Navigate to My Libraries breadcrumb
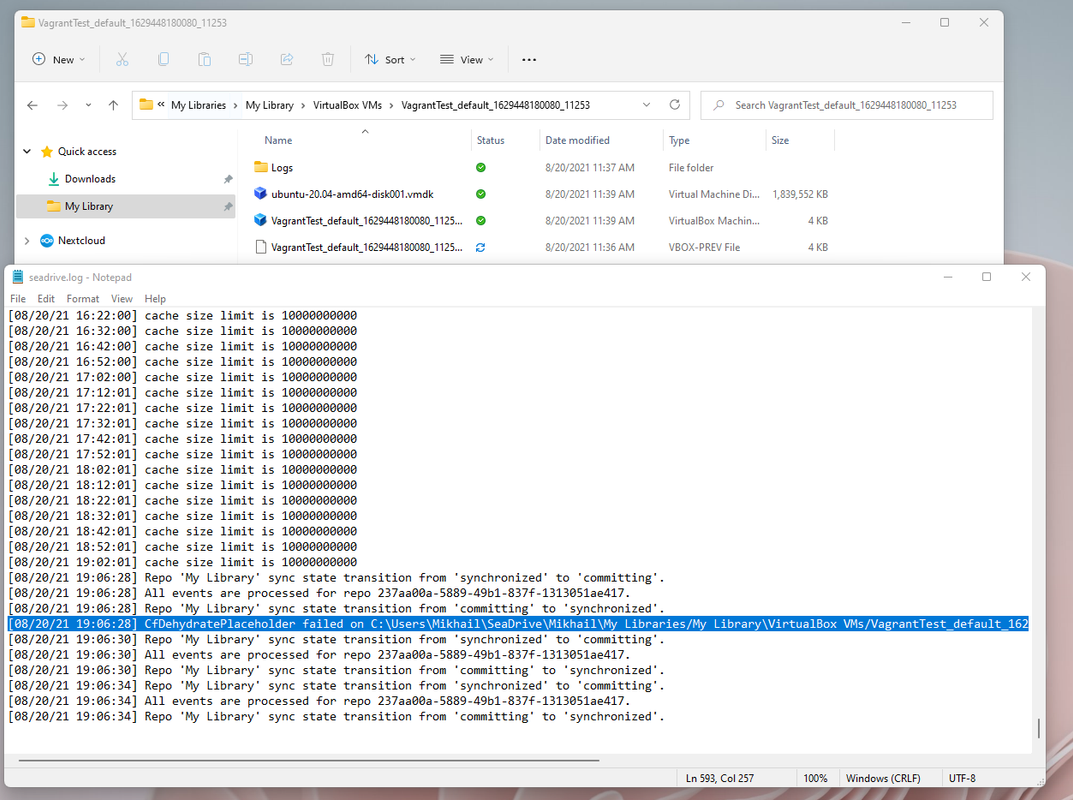The image size is (1073, 800). point(198,105)
